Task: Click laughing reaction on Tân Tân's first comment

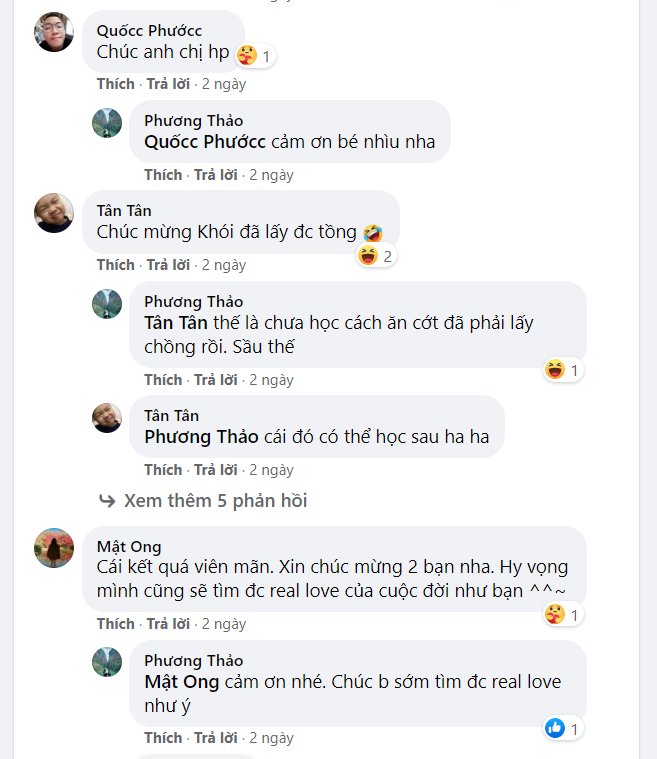Action: (x=368, y=256)
